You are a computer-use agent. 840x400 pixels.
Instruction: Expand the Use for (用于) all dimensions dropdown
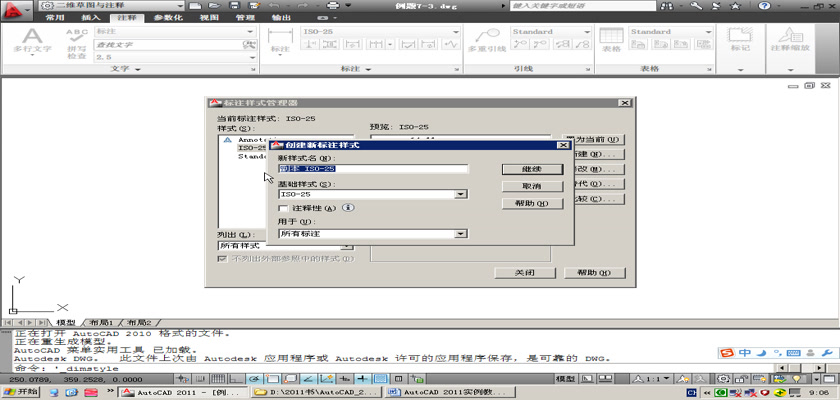point(461,233)
